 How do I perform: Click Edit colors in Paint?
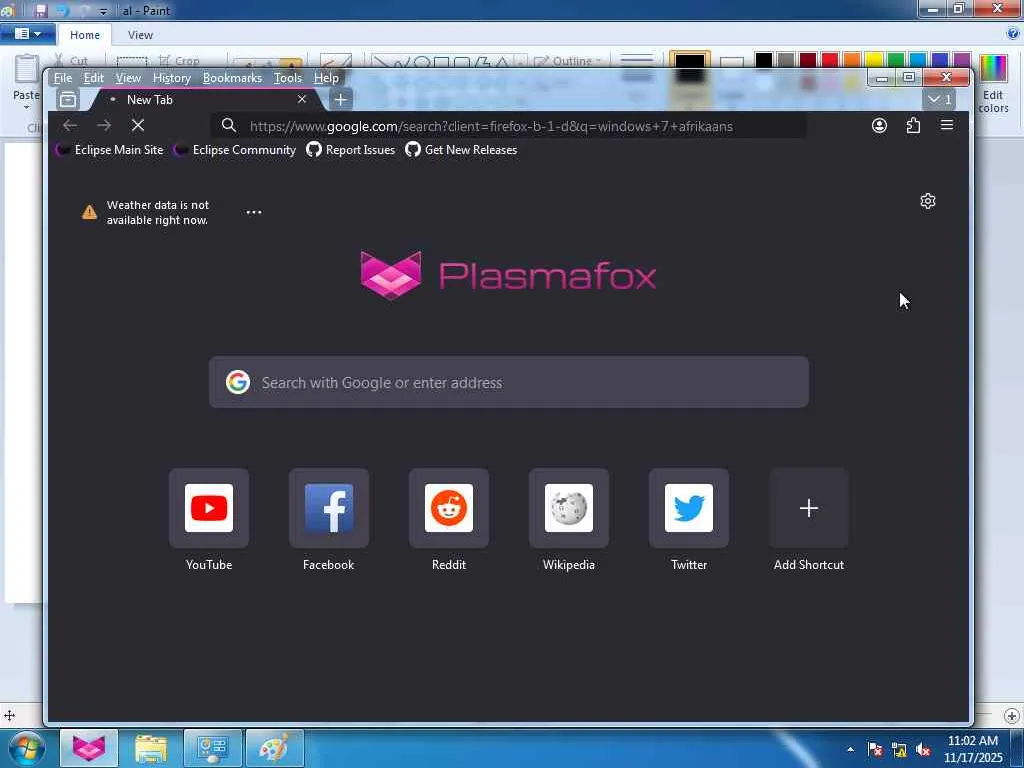tap(993, 84)
